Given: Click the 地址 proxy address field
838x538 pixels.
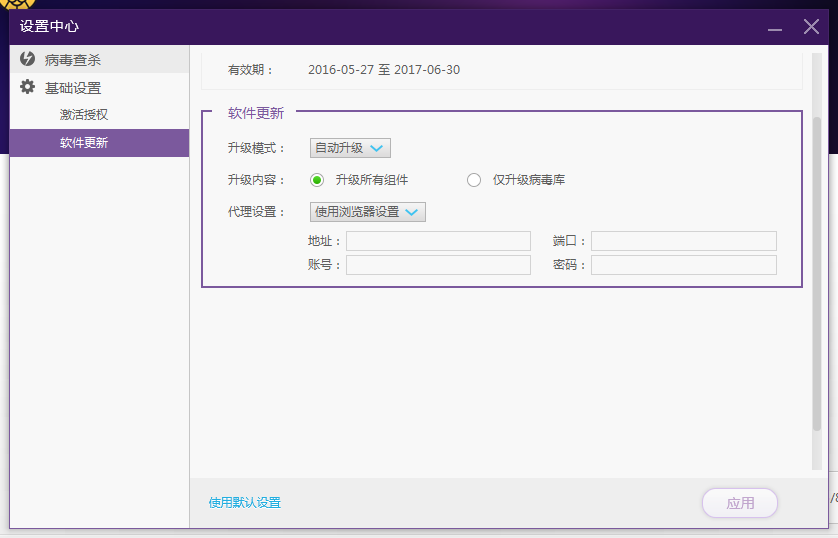Looking at the screenshot, I should 438,241.
